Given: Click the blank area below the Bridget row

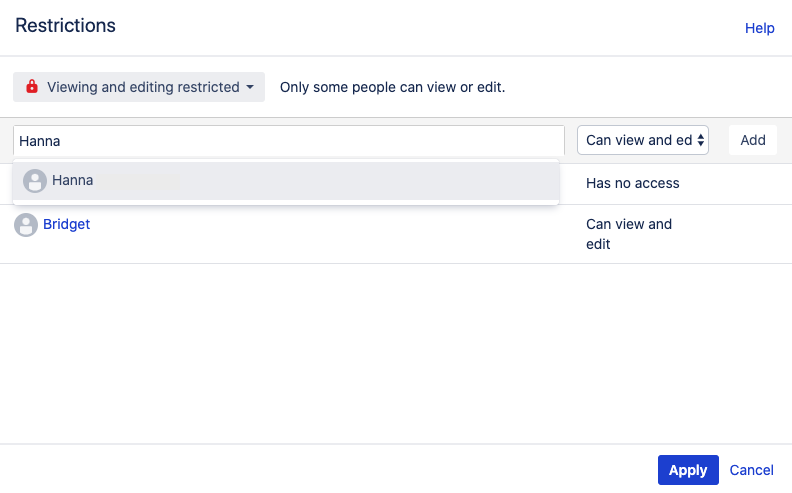Looking at the screenshot, I should click(x=396, y=354).
